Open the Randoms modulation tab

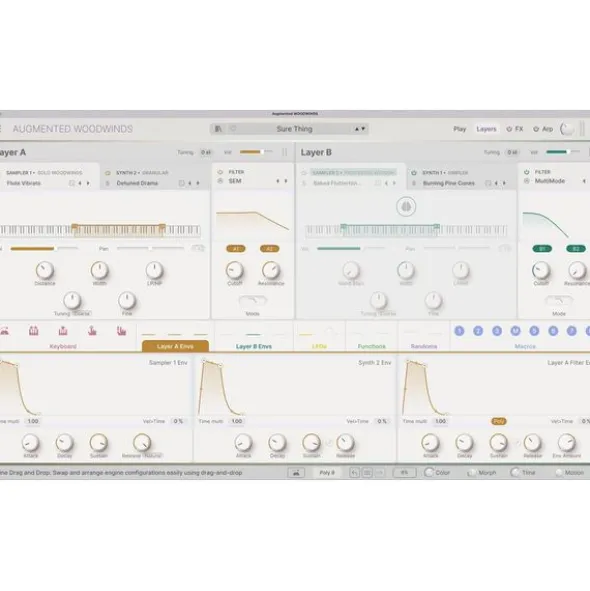pyautogui.click(x=424, y=346)
